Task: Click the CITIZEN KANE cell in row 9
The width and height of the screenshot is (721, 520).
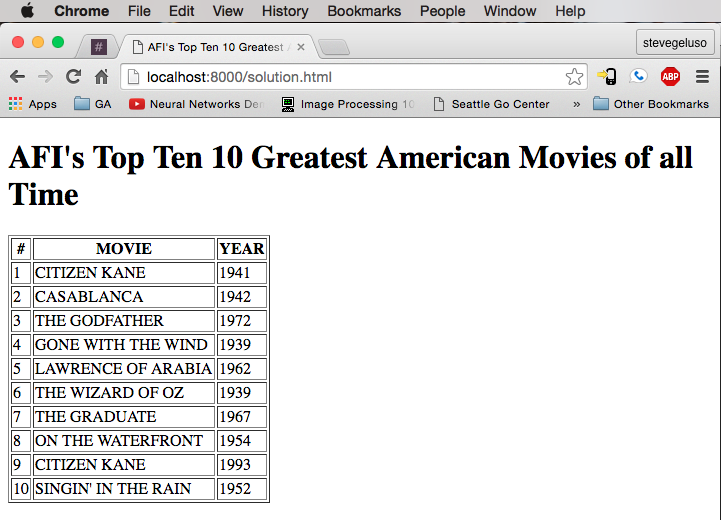Action: [124, 464]
